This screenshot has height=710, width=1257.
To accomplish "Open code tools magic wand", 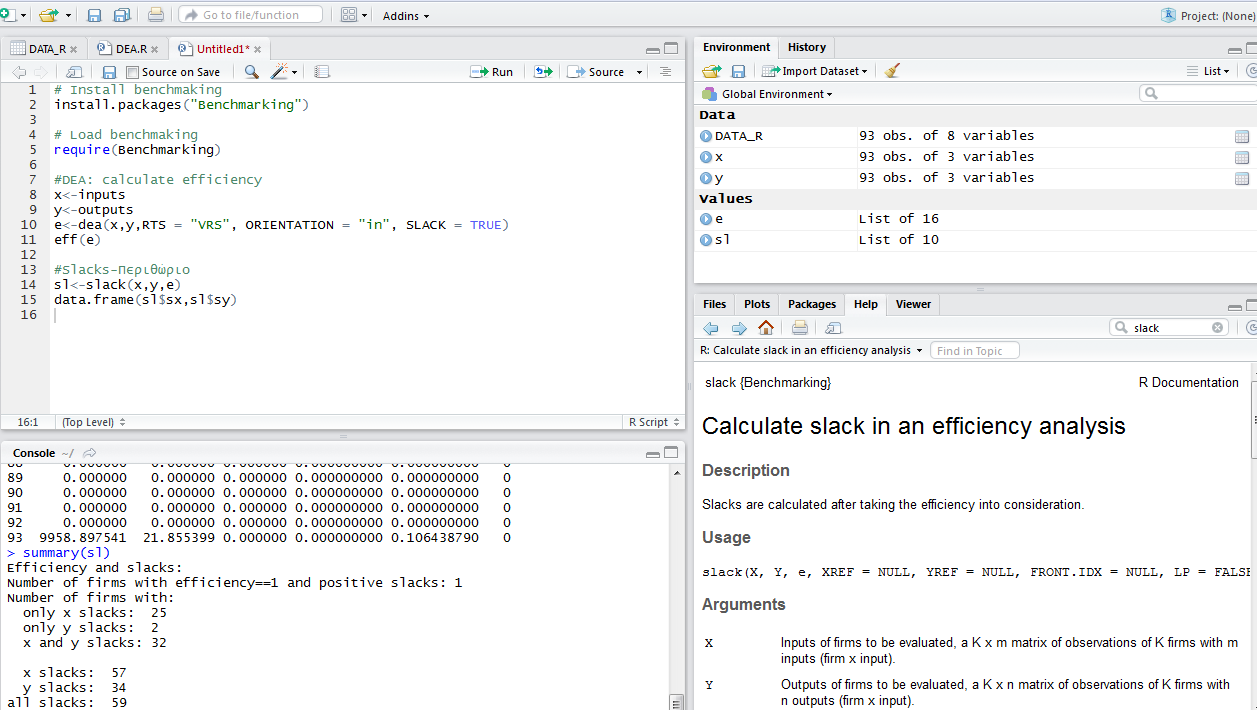I will click(279, 72).
